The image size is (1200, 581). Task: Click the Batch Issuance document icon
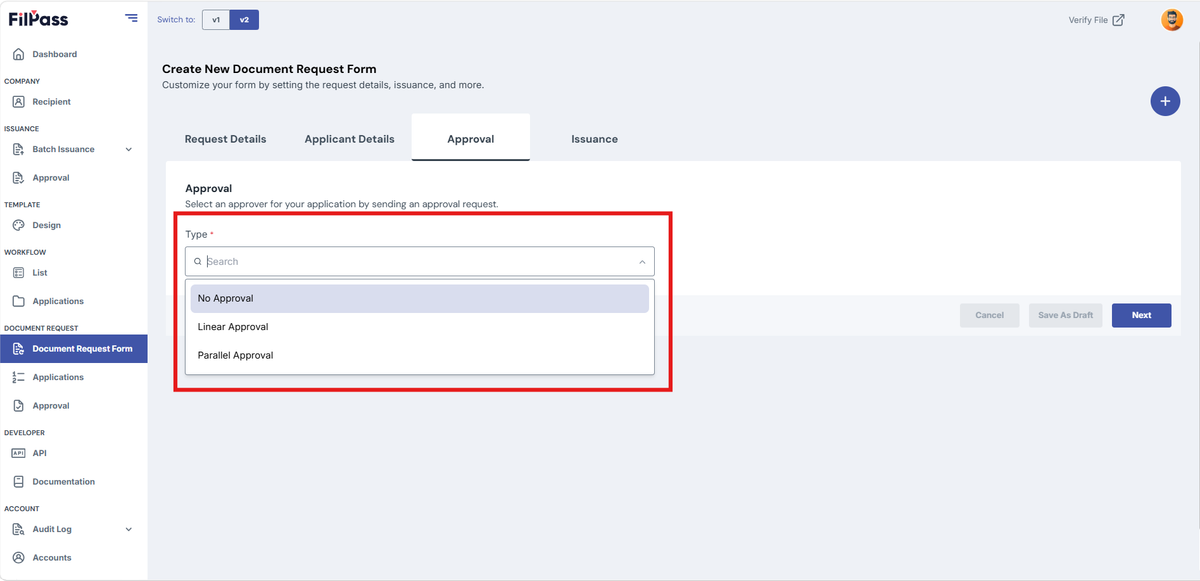point(18,150)
